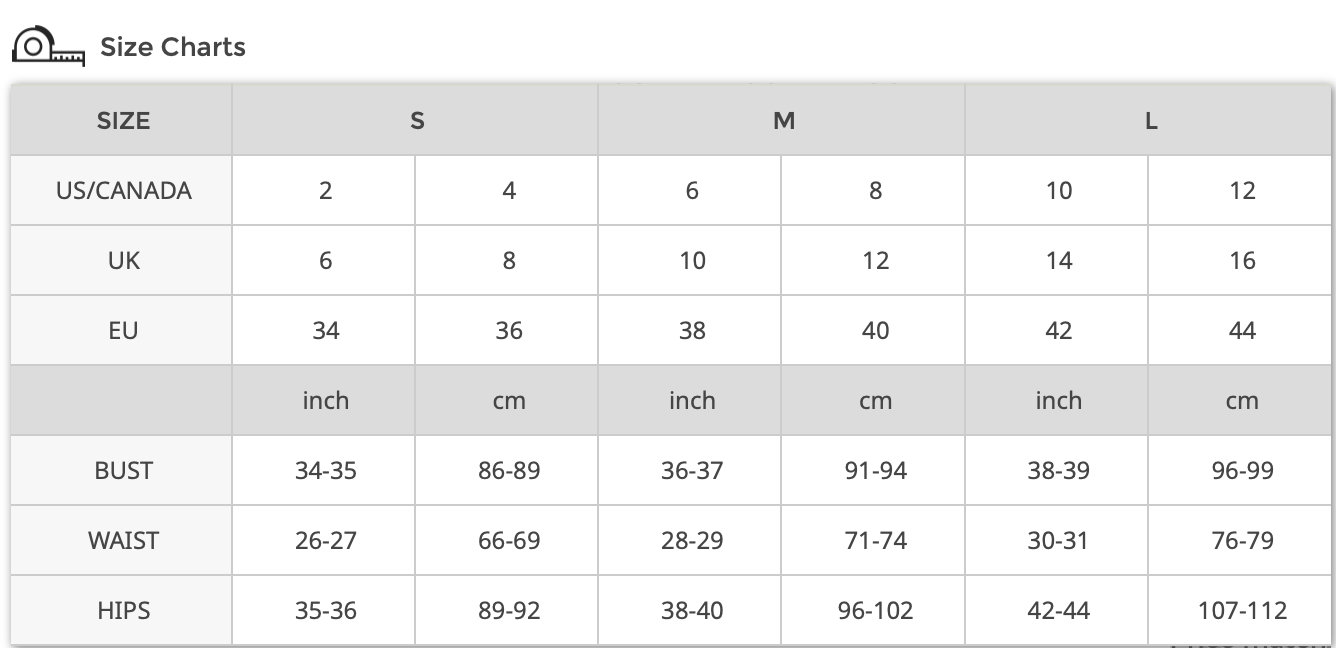
Task: Click the HIPS row label
Action: point(123,610)
